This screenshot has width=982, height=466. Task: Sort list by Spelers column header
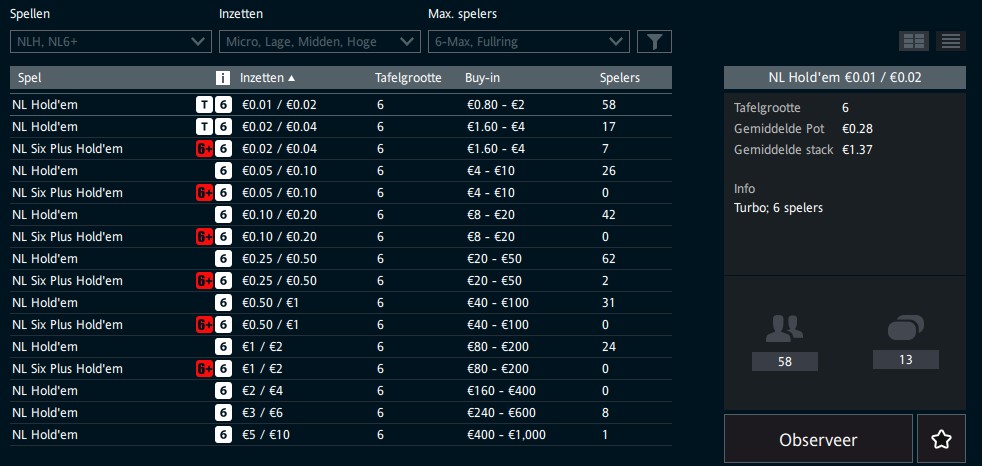tap(619, 78)
